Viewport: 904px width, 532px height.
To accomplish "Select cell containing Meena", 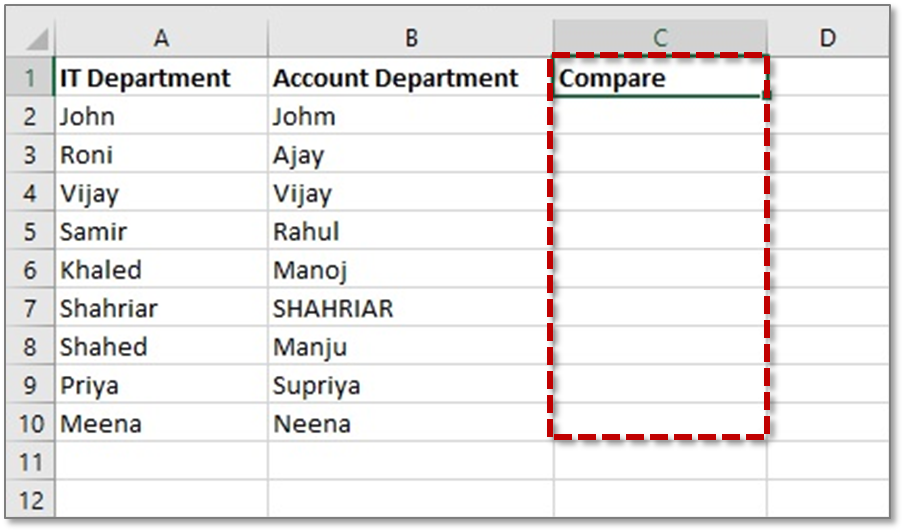I will pyautogui.click(x=161, y=422).
